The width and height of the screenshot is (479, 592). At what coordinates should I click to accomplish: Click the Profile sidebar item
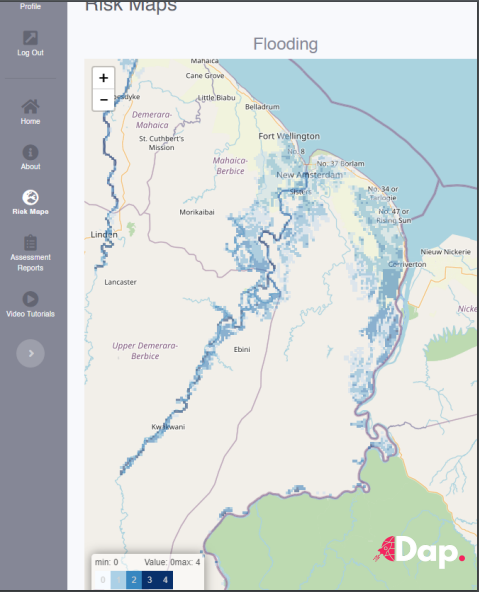[x=30, y=6]
